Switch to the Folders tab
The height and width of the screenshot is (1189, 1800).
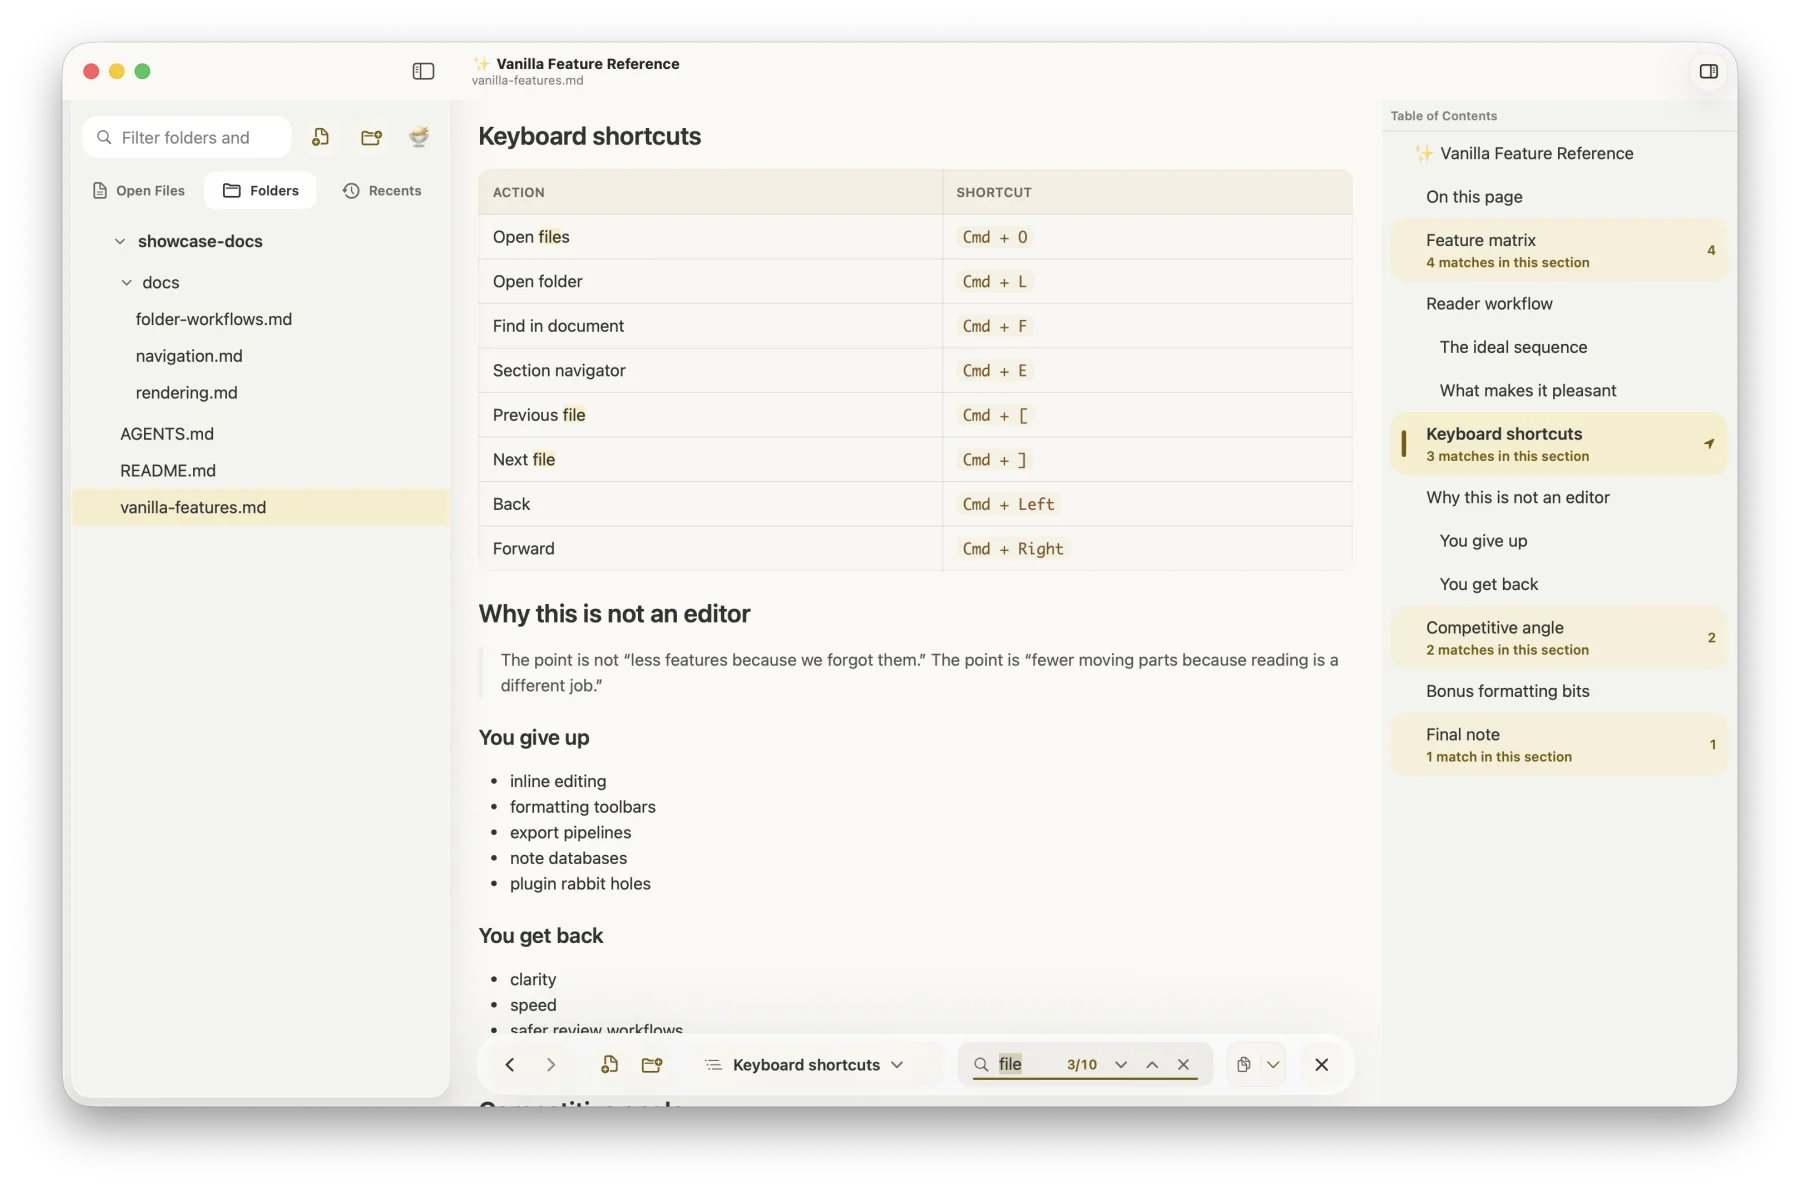pos(260,190)
